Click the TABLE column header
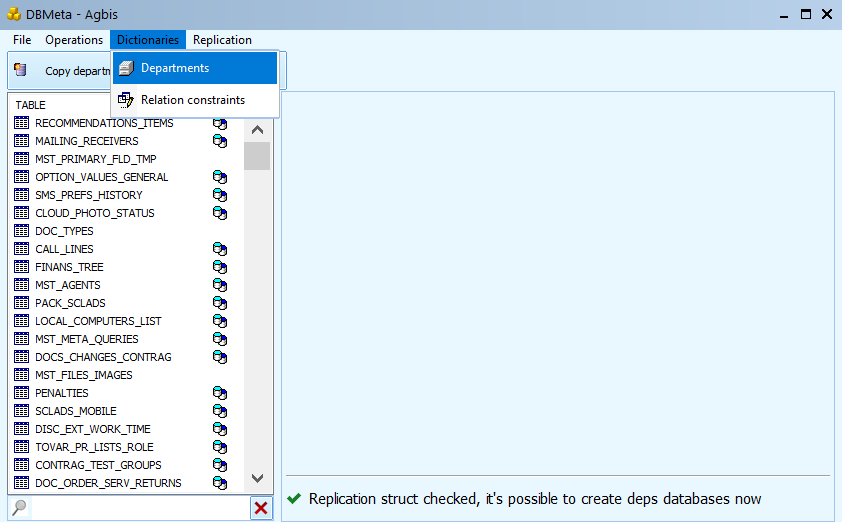Image resolution: width=842 pixels, height=522 pixels. coord(31,105)
